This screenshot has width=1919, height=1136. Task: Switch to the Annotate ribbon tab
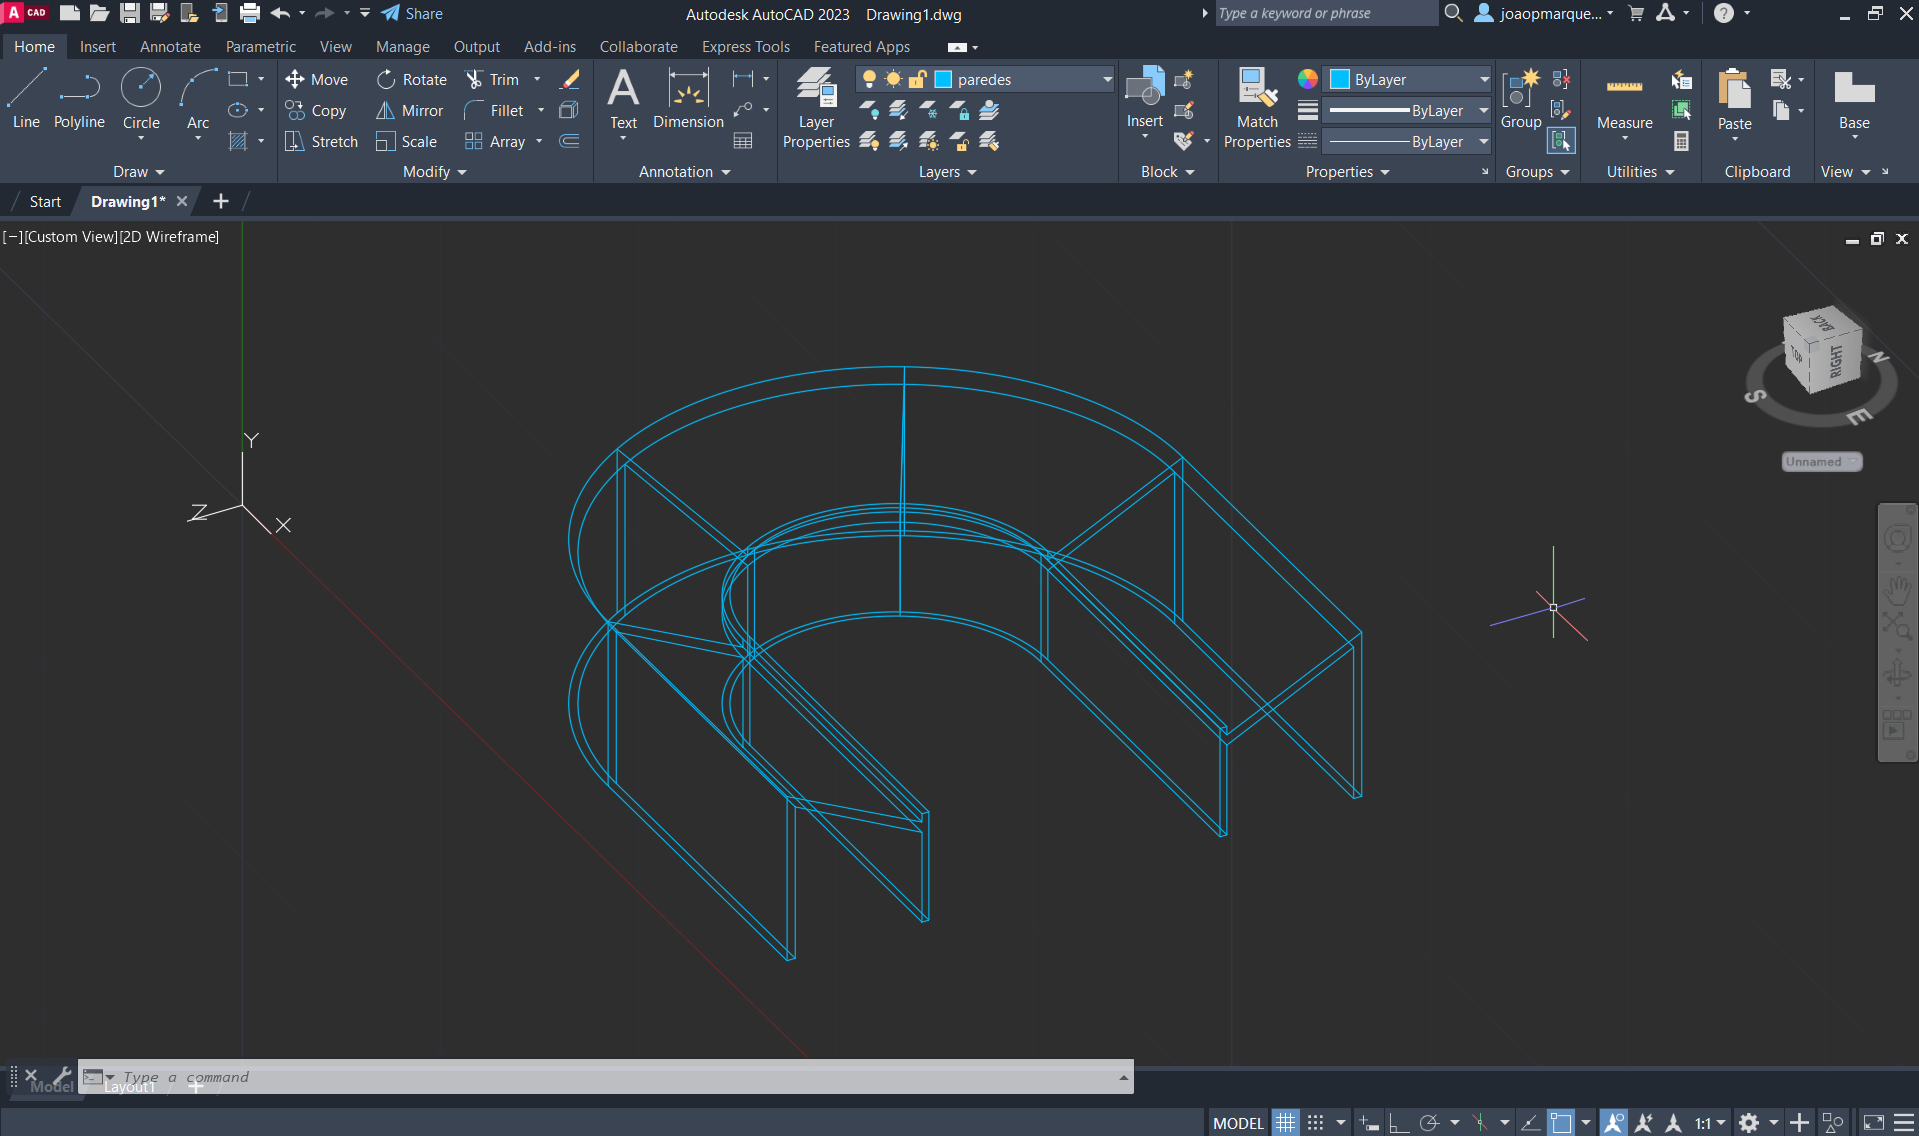coord(170,47)
